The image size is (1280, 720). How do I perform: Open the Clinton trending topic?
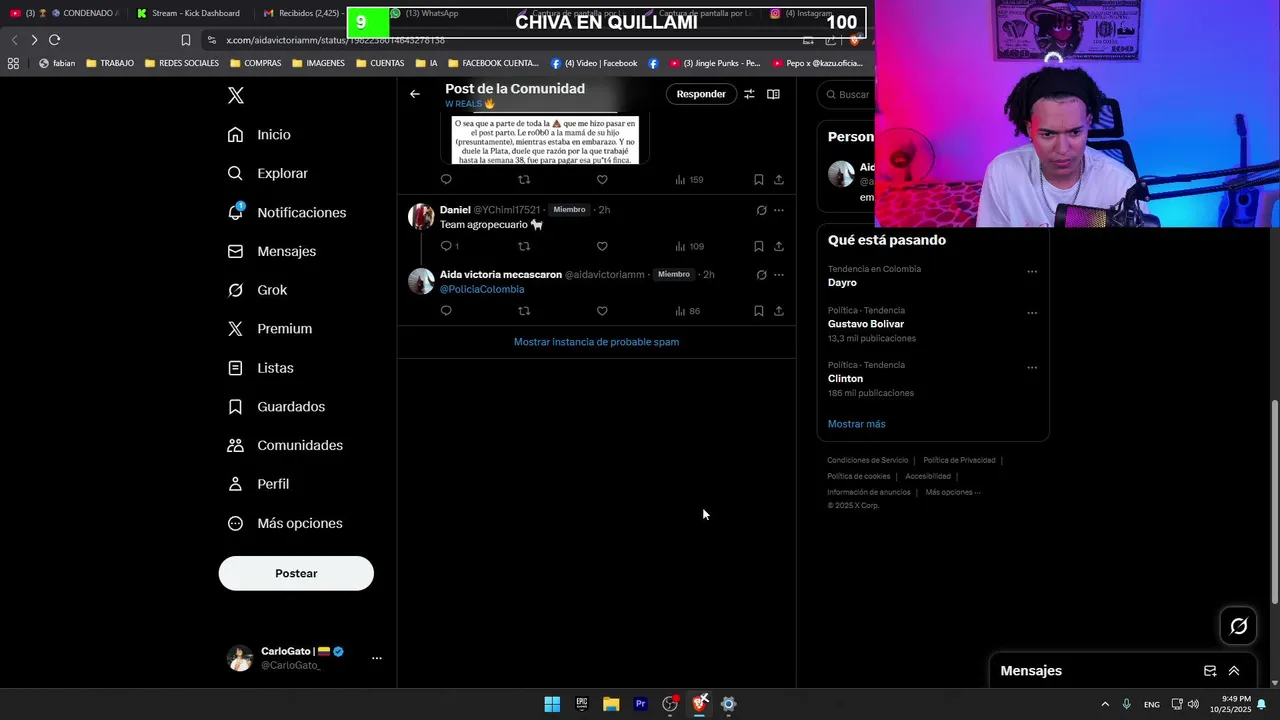845,379
